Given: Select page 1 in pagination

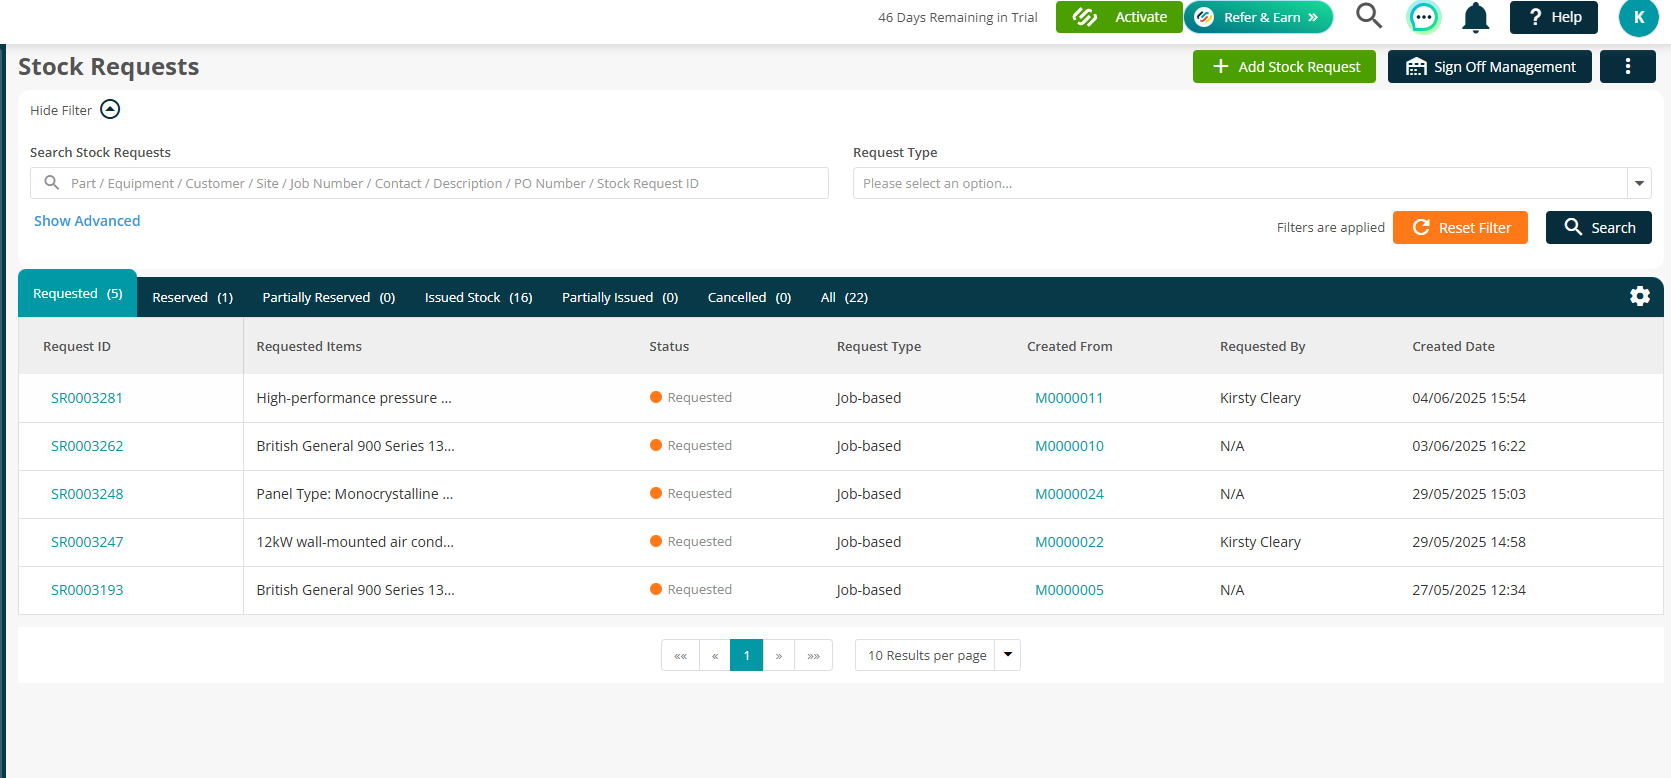Looking at the screenshot, I should click(x=747, y=655).
